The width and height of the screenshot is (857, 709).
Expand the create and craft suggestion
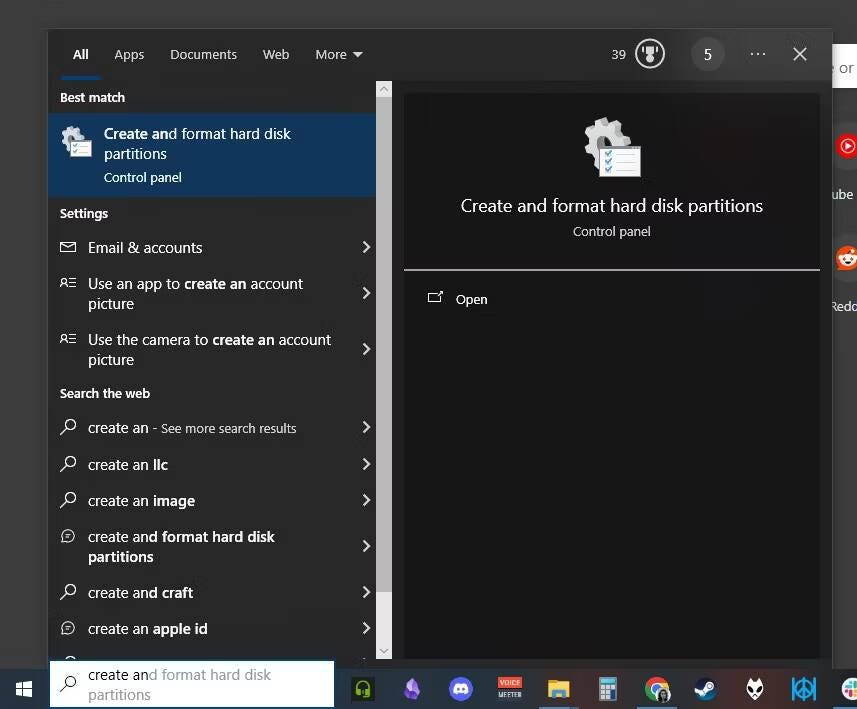point(367,592)
